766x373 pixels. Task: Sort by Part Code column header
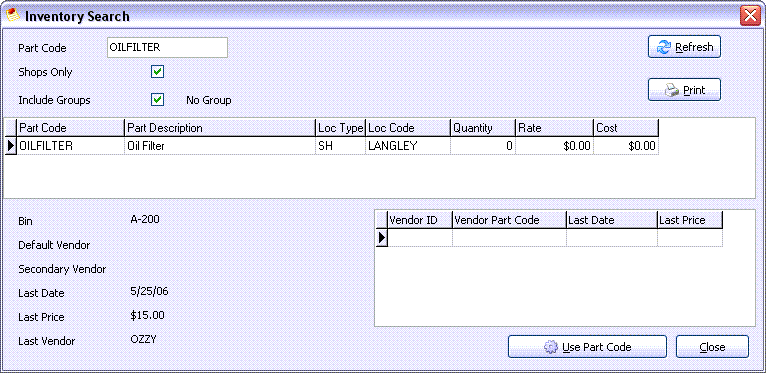point(71,128)
